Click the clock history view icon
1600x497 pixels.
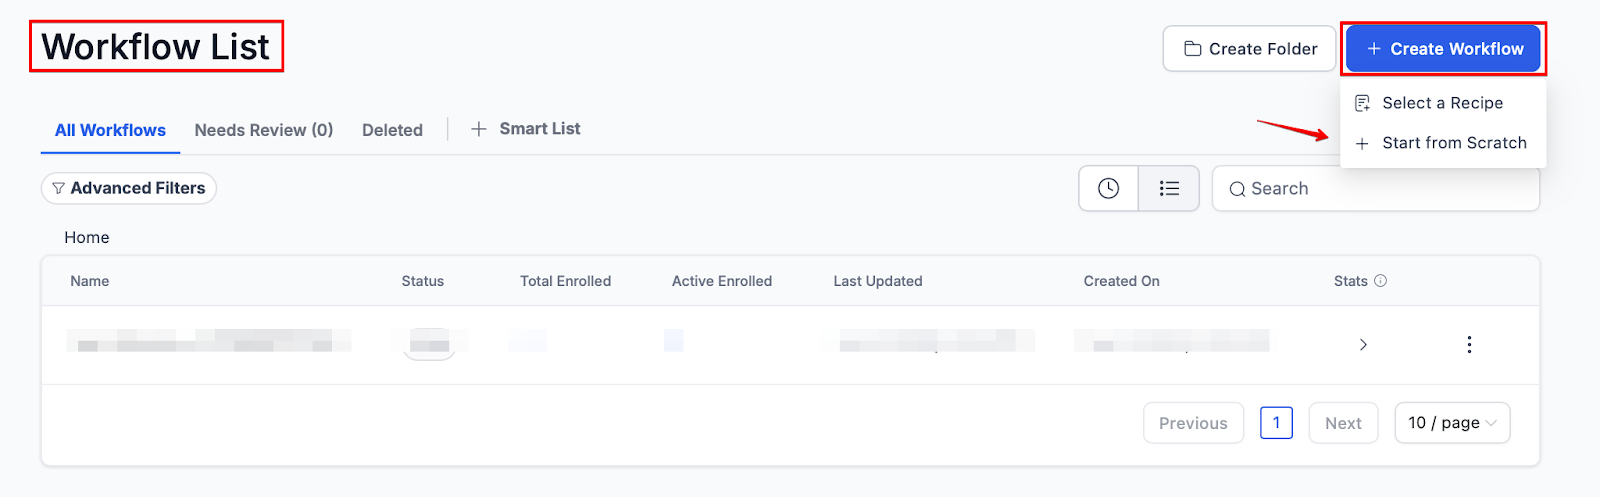(x=1108, y=188)
